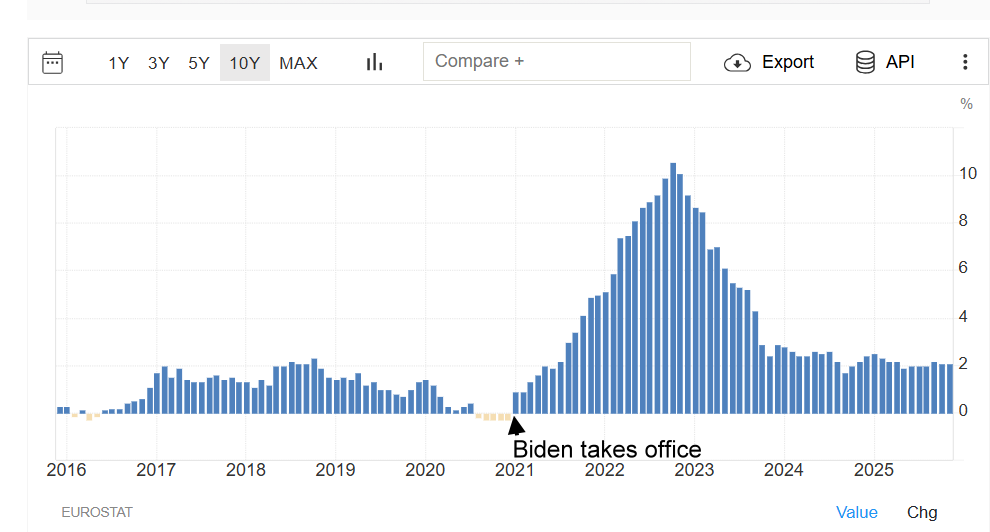Screen dimensions: 990x532
Task: Click the Export text button
Action: 787,62
